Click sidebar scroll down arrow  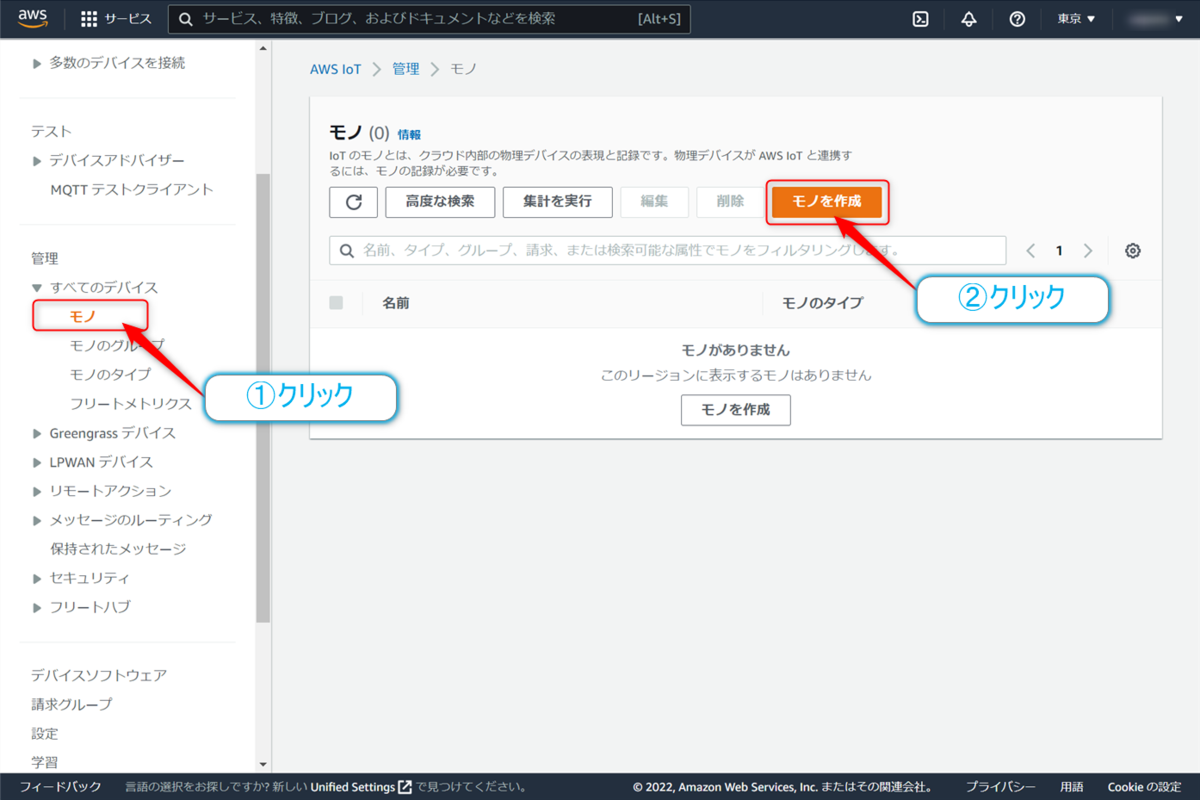[263, 765]
